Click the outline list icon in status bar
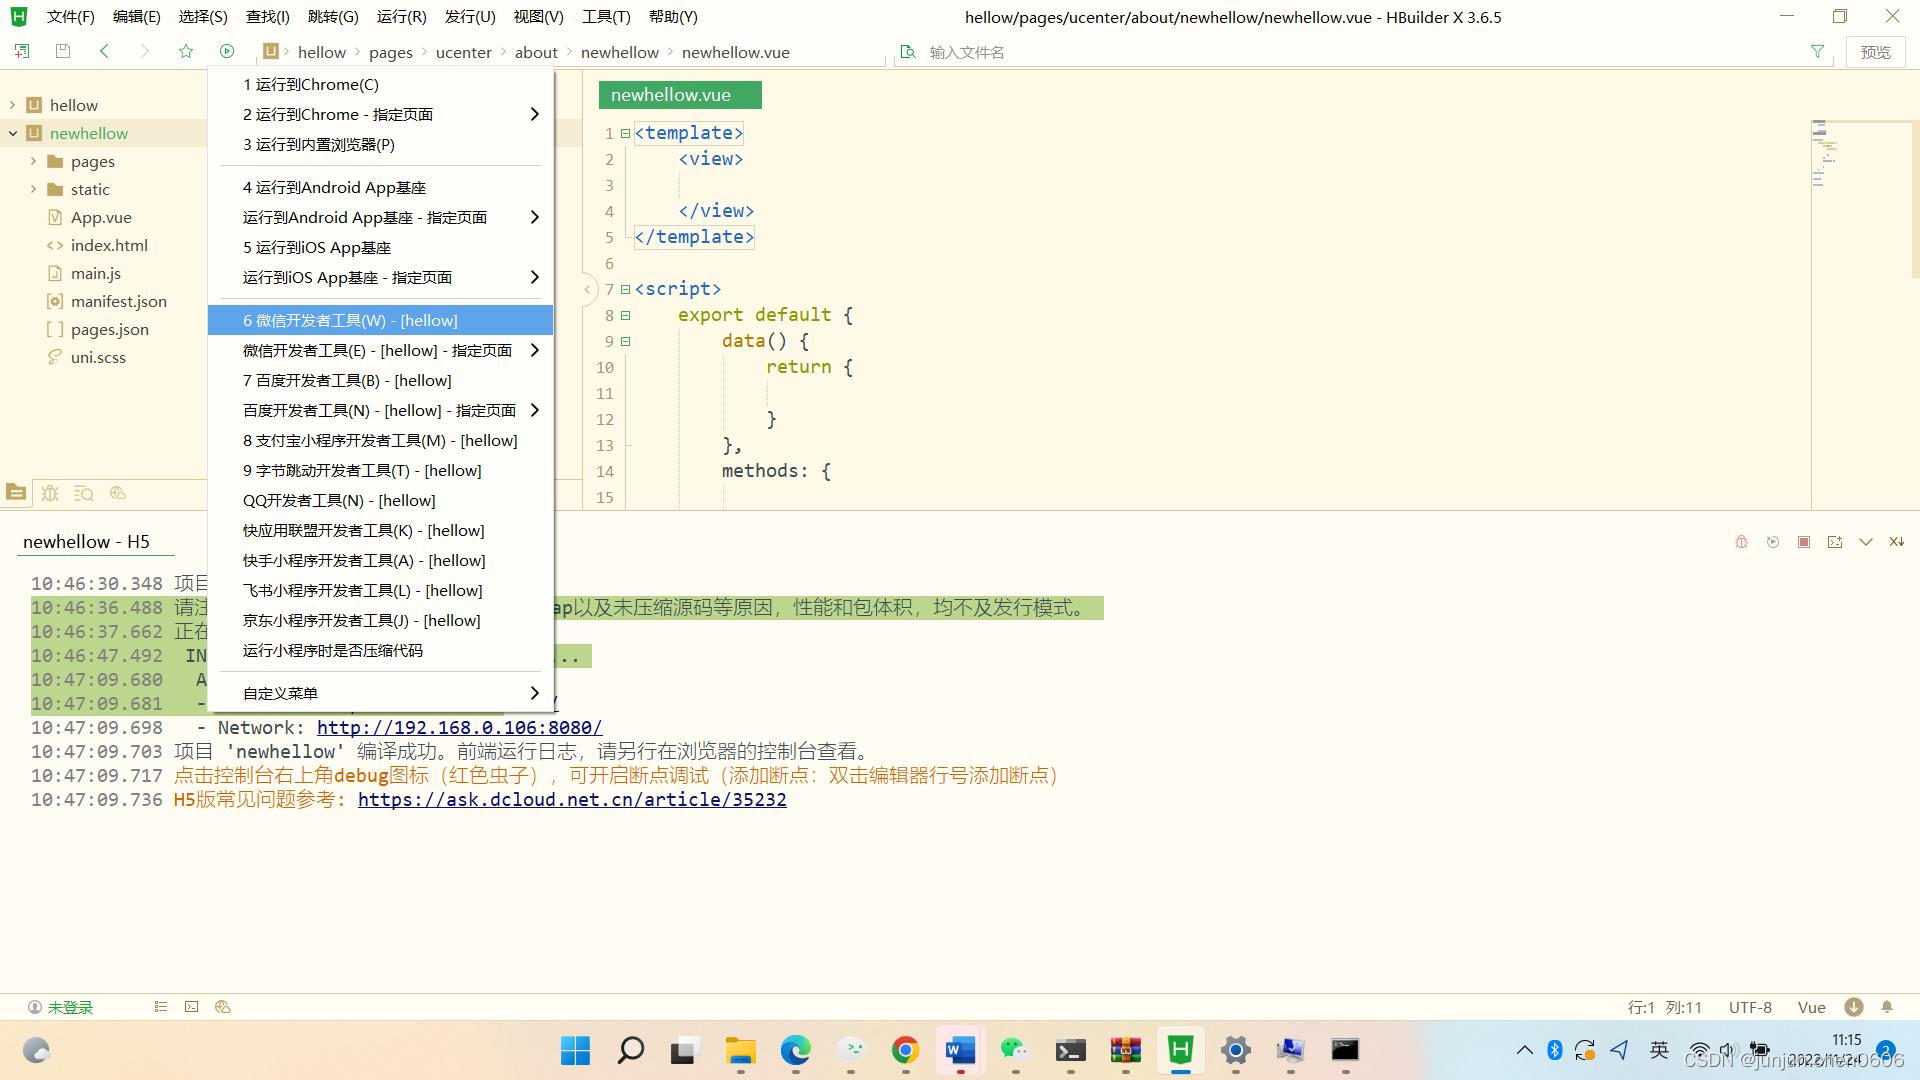Viewport: 1920px width, 1080px height. (160, 1007)
